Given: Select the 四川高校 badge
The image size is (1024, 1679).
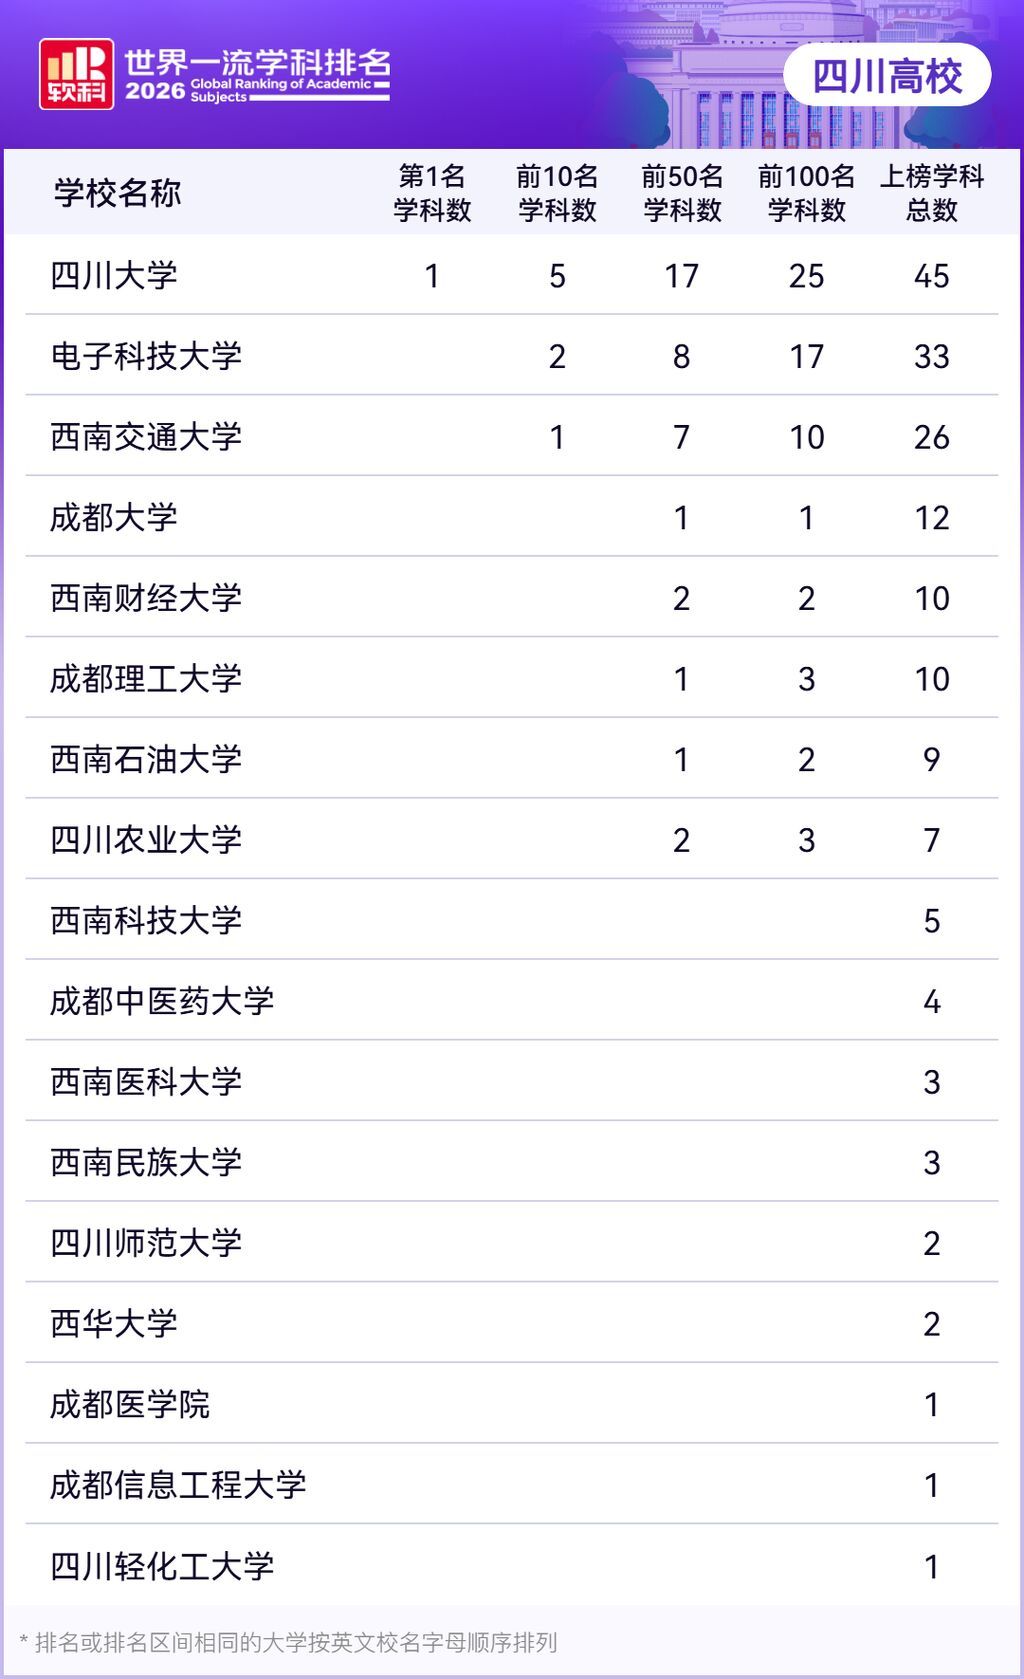Looking at the screenshot, I should (887, 75).
